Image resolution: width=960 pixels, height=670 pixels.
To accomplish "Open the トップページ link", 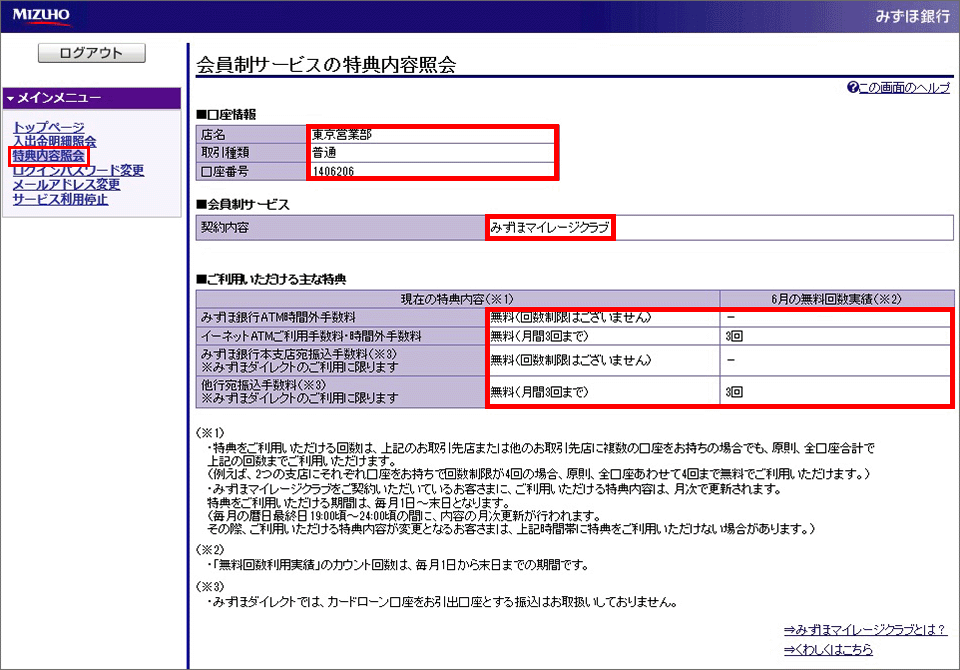I will coord(48,127).
